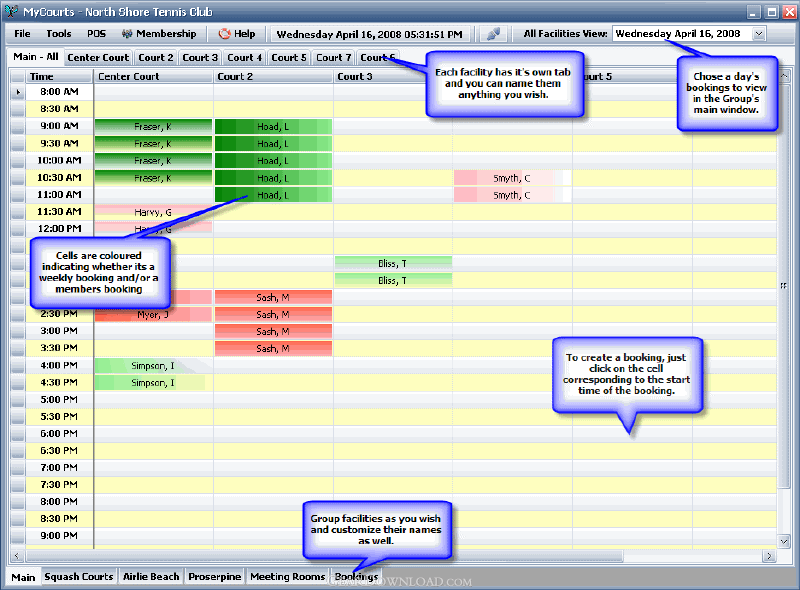Click Smyth, C booking at 11:00 AM
The image size is (800, 590).
coord(512,195)
